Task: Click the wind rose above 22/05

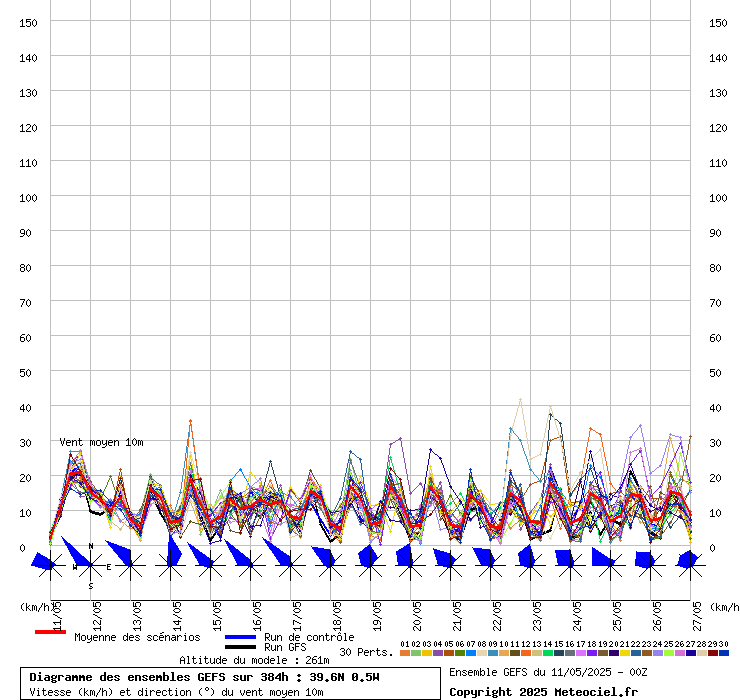Action: [490, 565]
